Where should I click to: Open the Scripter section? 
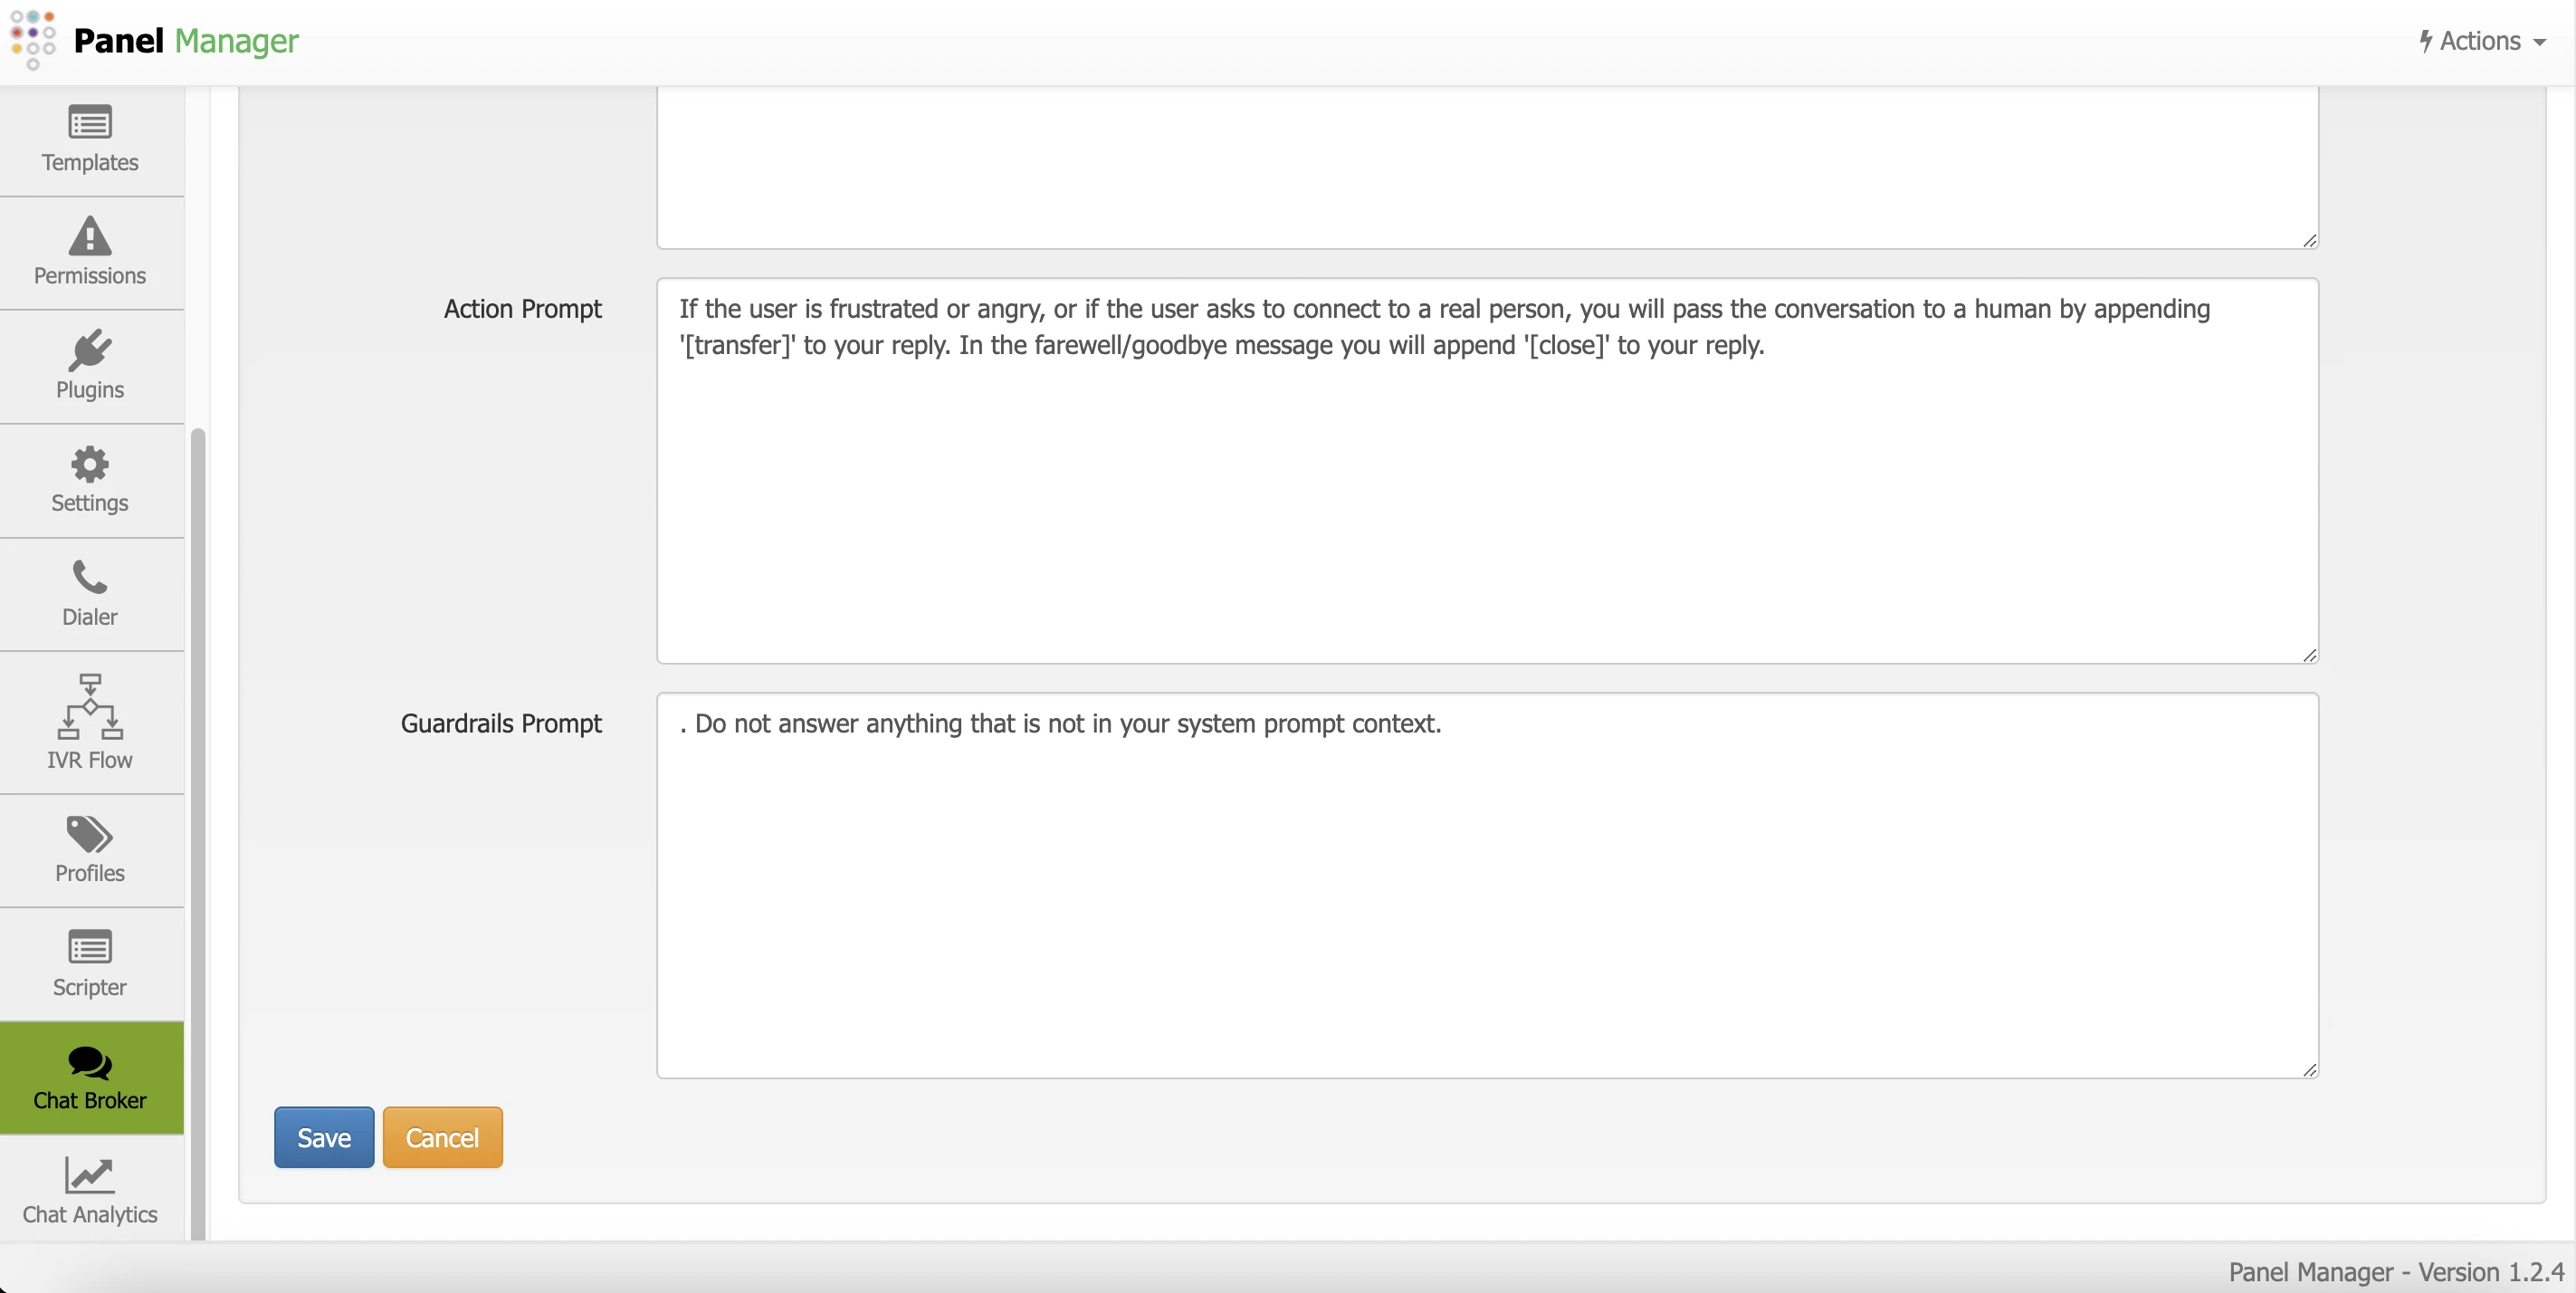[x=90, y=962]
